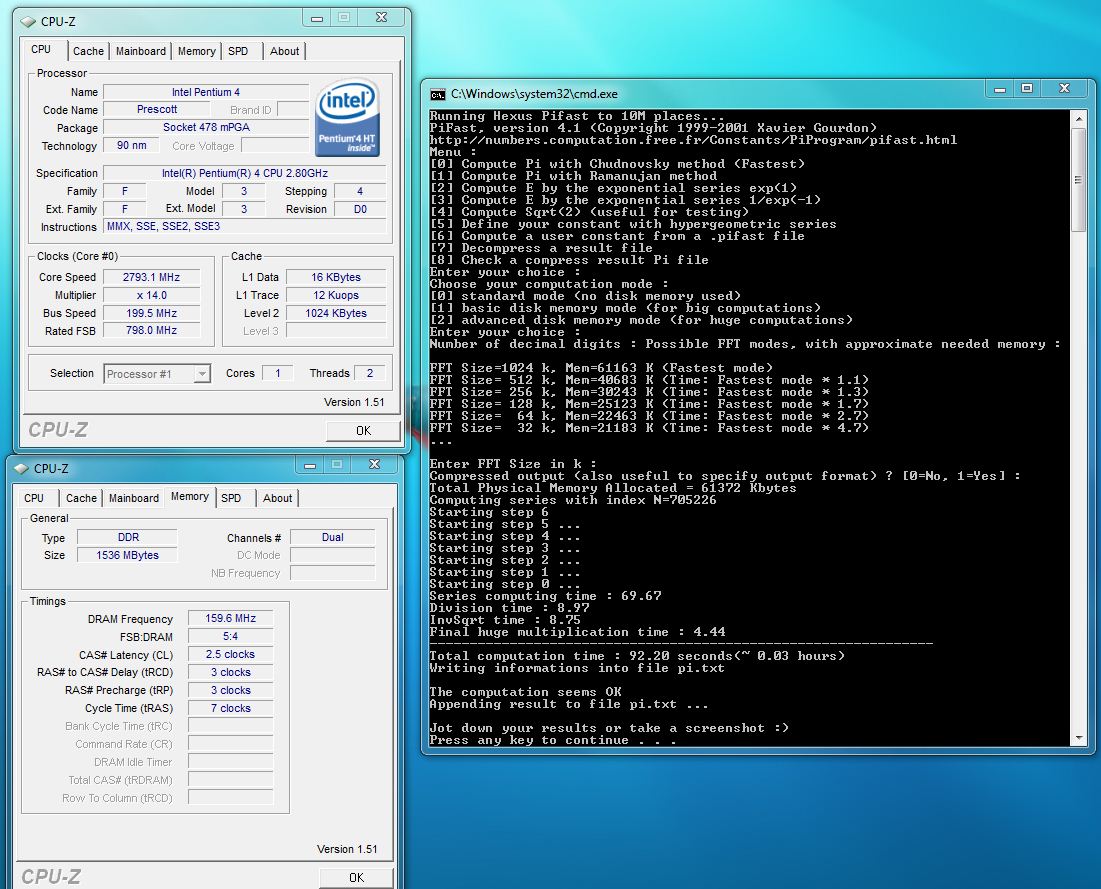Close the top CPU-Z window
The image size is (1101, 889).
382,18
